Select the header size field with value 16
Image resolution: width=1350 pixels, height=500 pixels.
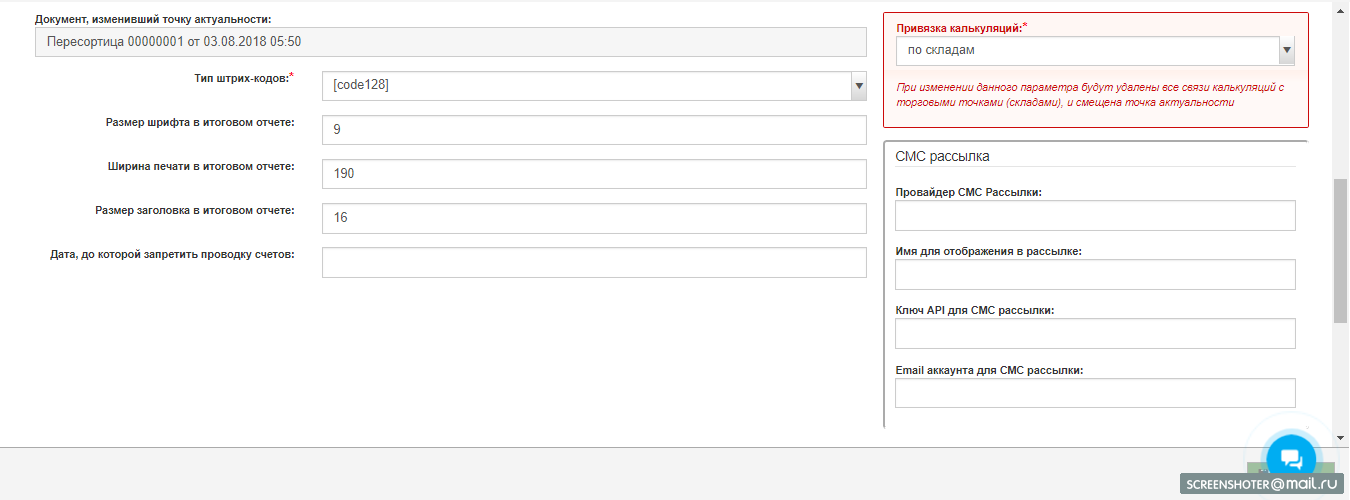pyautogui.click(x=594, y=218)
